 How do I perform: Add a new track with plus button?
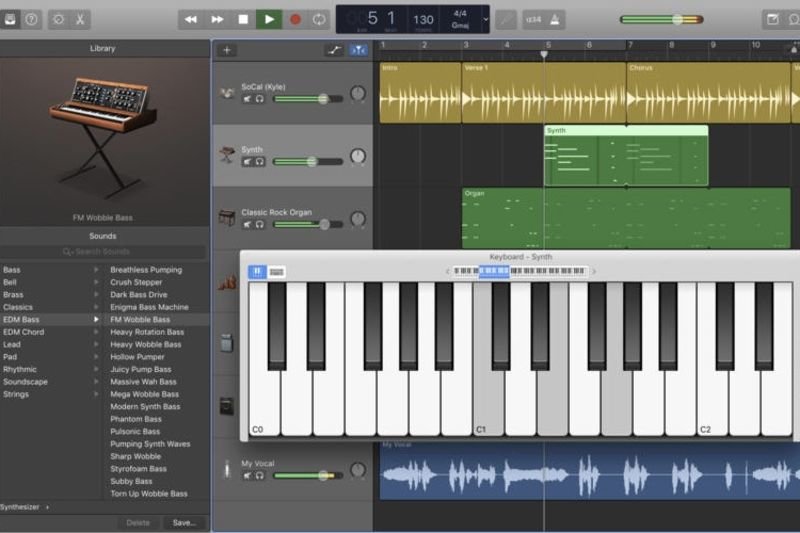[228, 50]
